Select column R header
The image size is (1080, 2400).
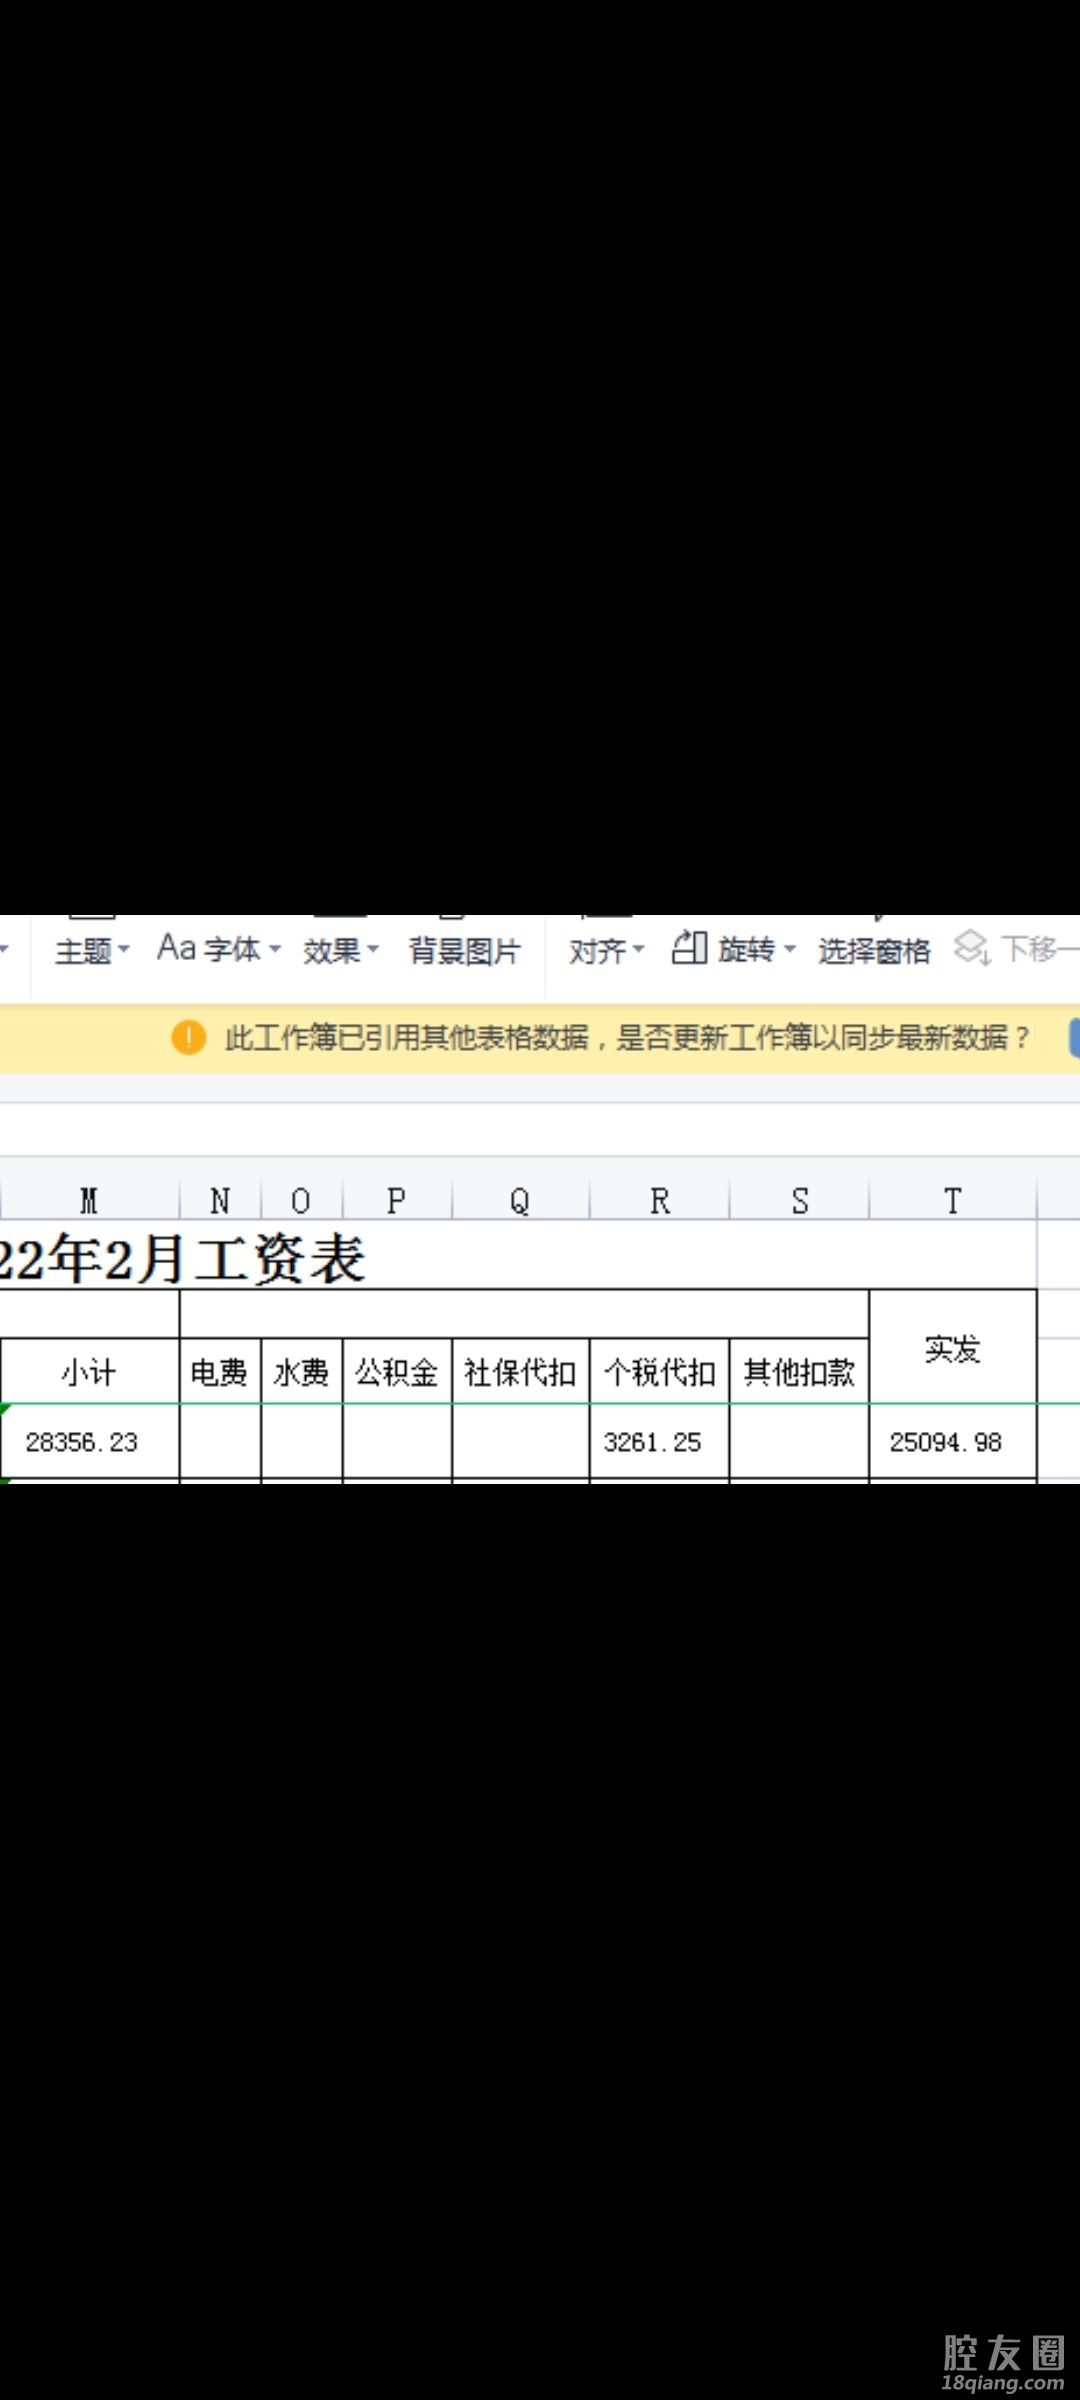coord(660,1200)
